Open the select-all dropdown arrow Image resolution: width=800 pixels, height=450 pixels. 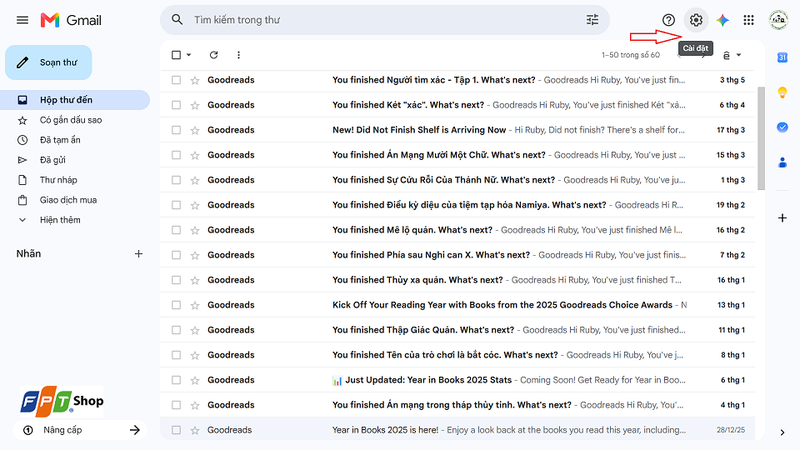point(189,55)
